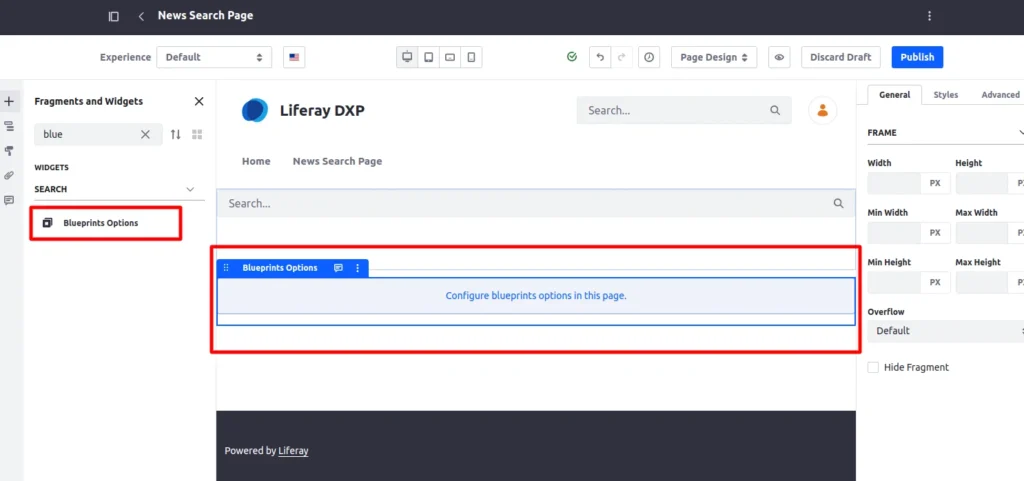Toggle the product menu sidebar icon

pyautogui.click(x=114, y=16)
